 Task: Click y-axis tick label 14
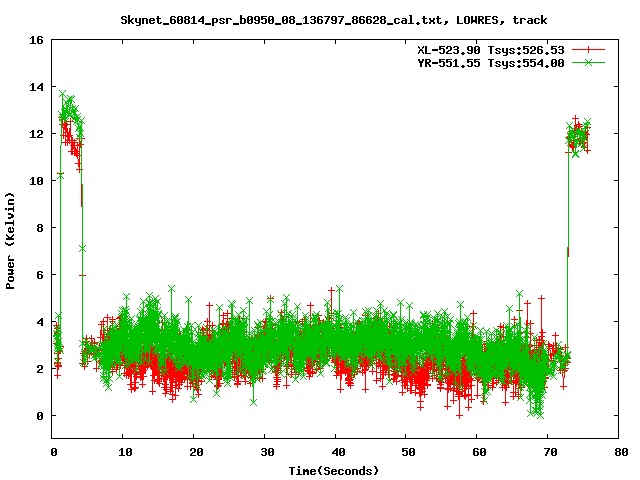36,87
